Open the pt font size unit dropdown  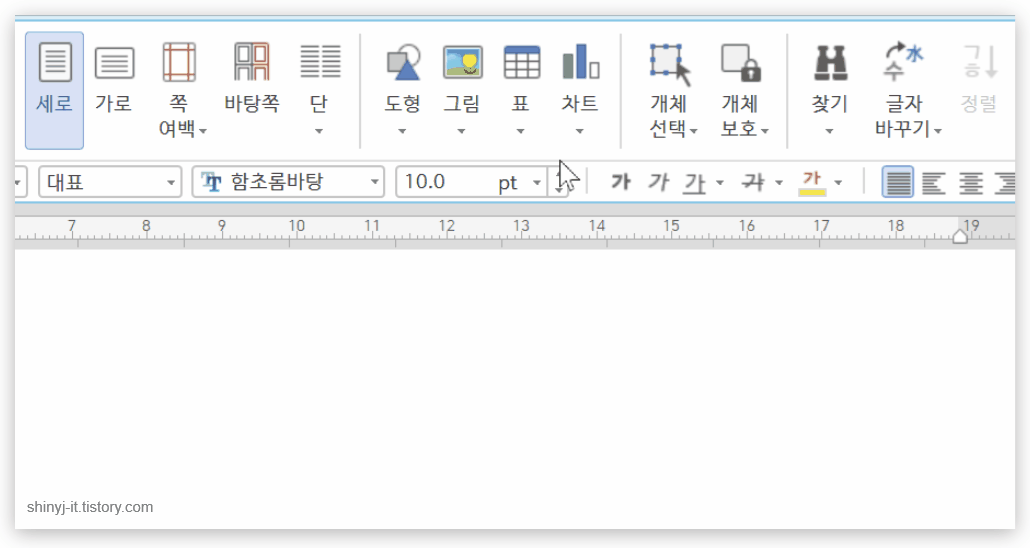pos(537,182)
